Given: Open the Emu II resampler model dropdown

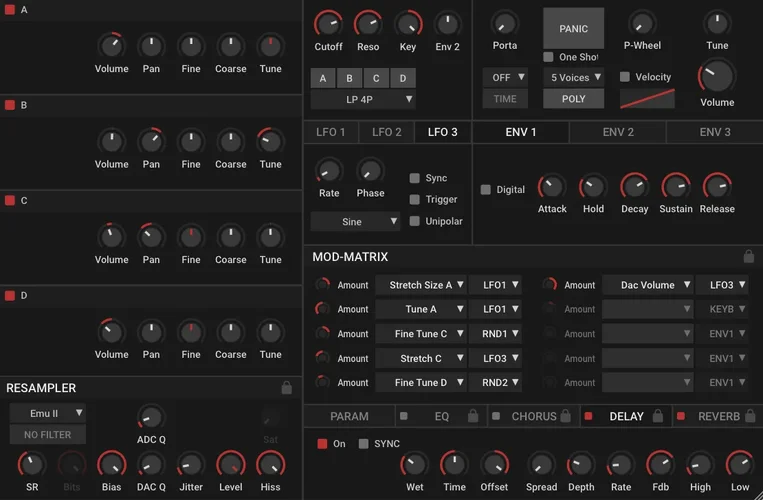Looking at the screenshot, I should pos(47,412).
